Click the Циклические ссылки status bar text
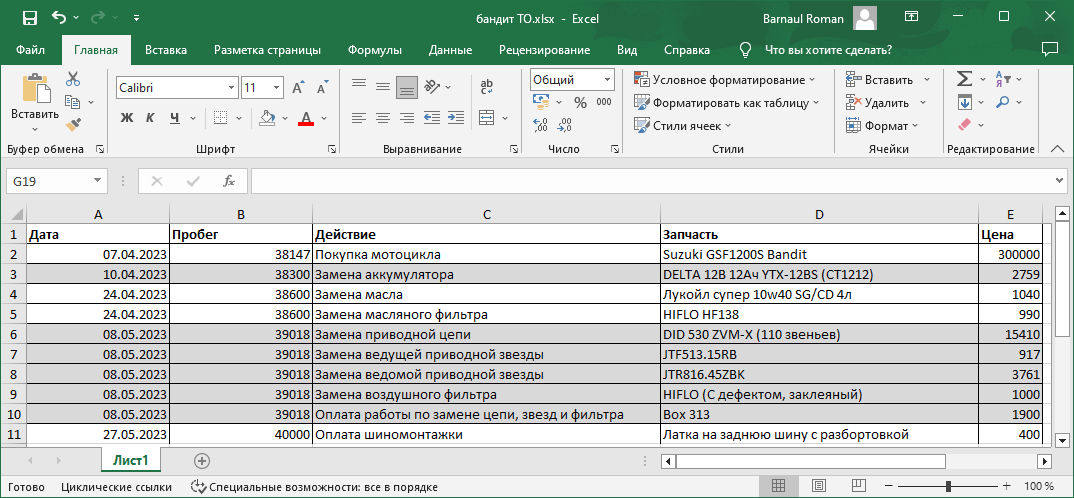The height and width of the screenshot is (498, 1074). [116, 487]
